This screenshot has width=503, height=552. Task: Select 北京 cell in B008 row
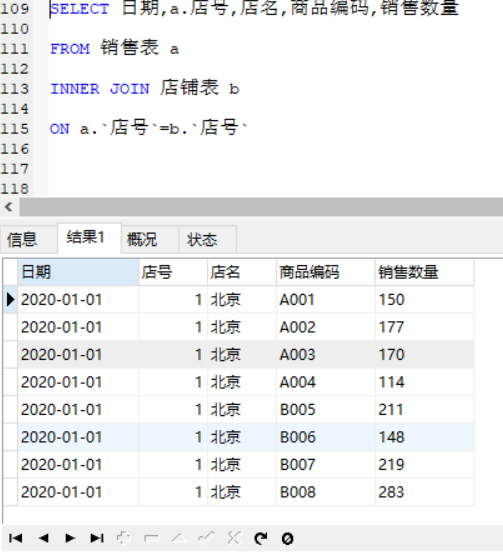pos(242,492)
